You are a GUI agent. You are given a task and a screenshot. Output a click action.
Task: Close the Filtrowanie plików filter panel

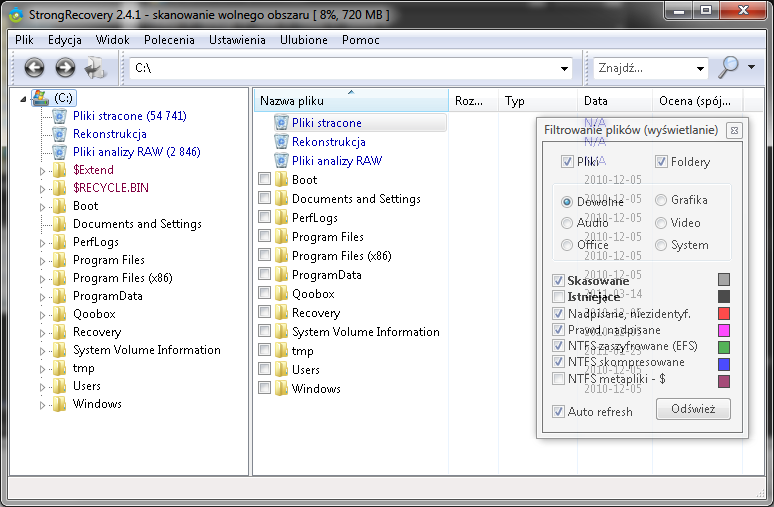tap(734, 131)
